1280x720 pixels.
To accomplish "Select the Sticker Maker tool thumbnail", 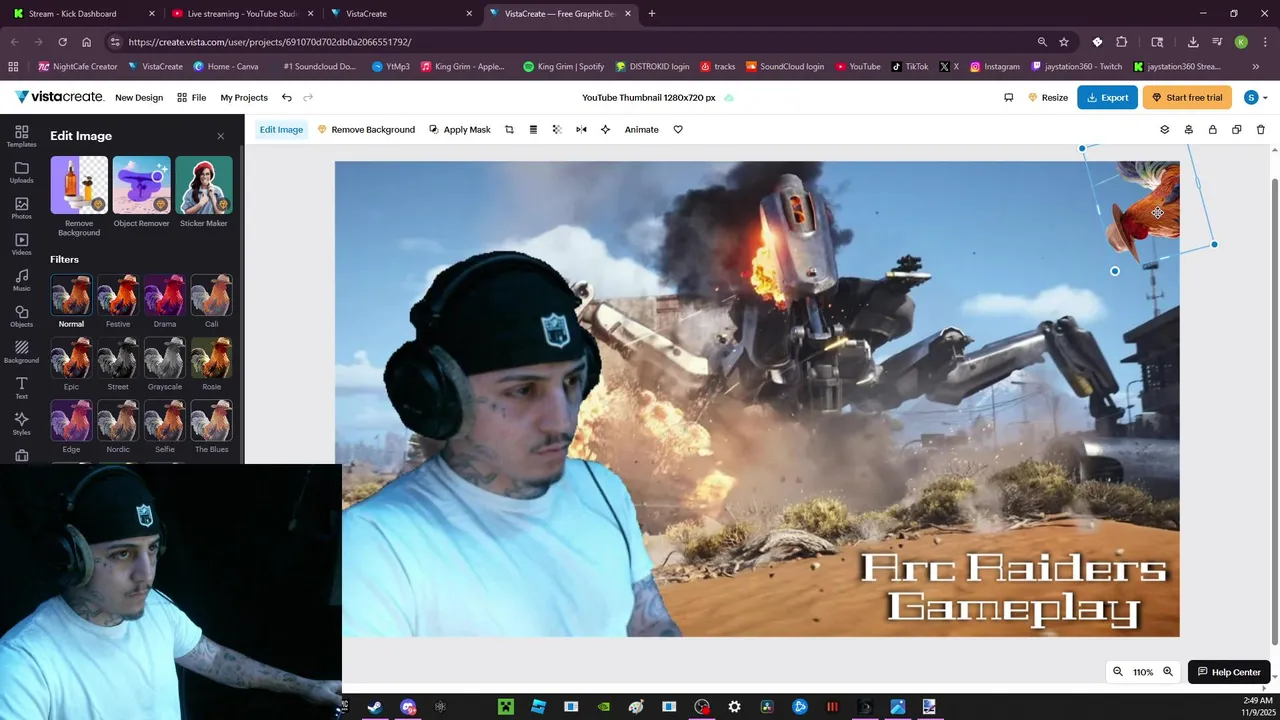I will [204, 185].
